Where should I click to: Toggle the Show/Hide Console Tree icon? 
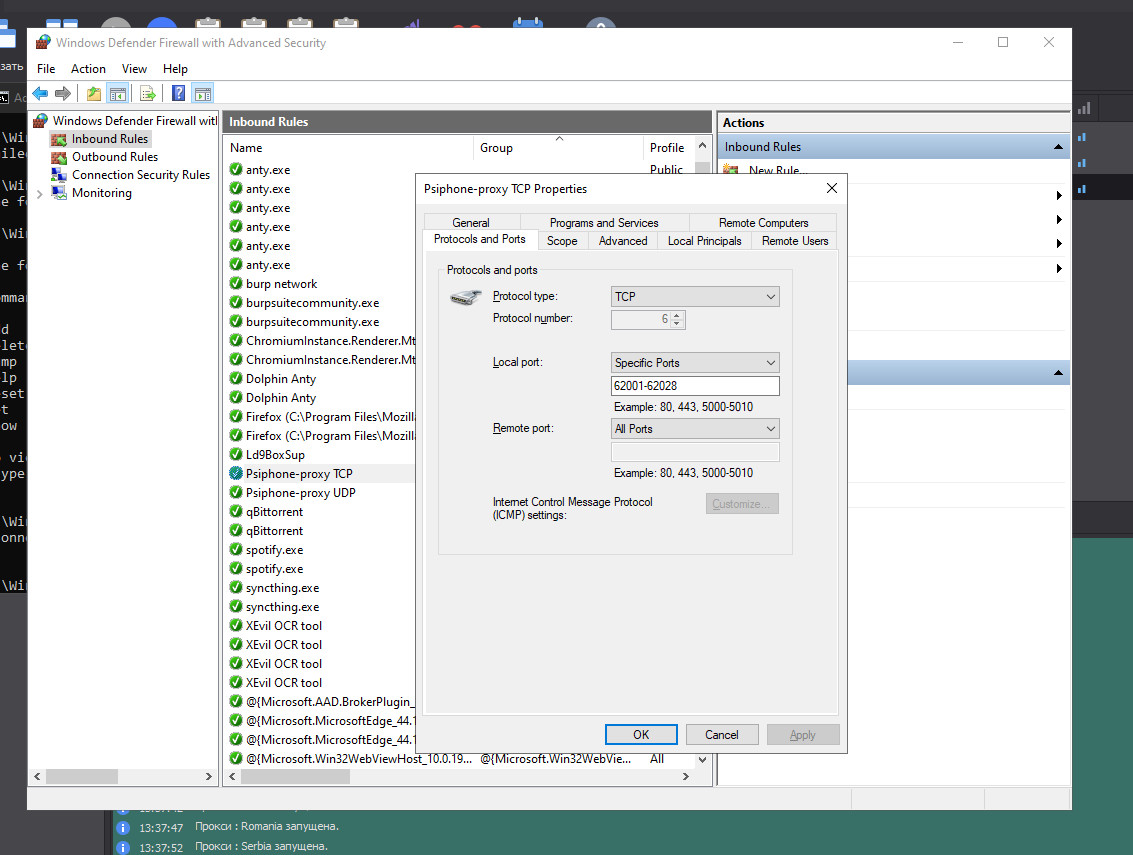point(118,94)
